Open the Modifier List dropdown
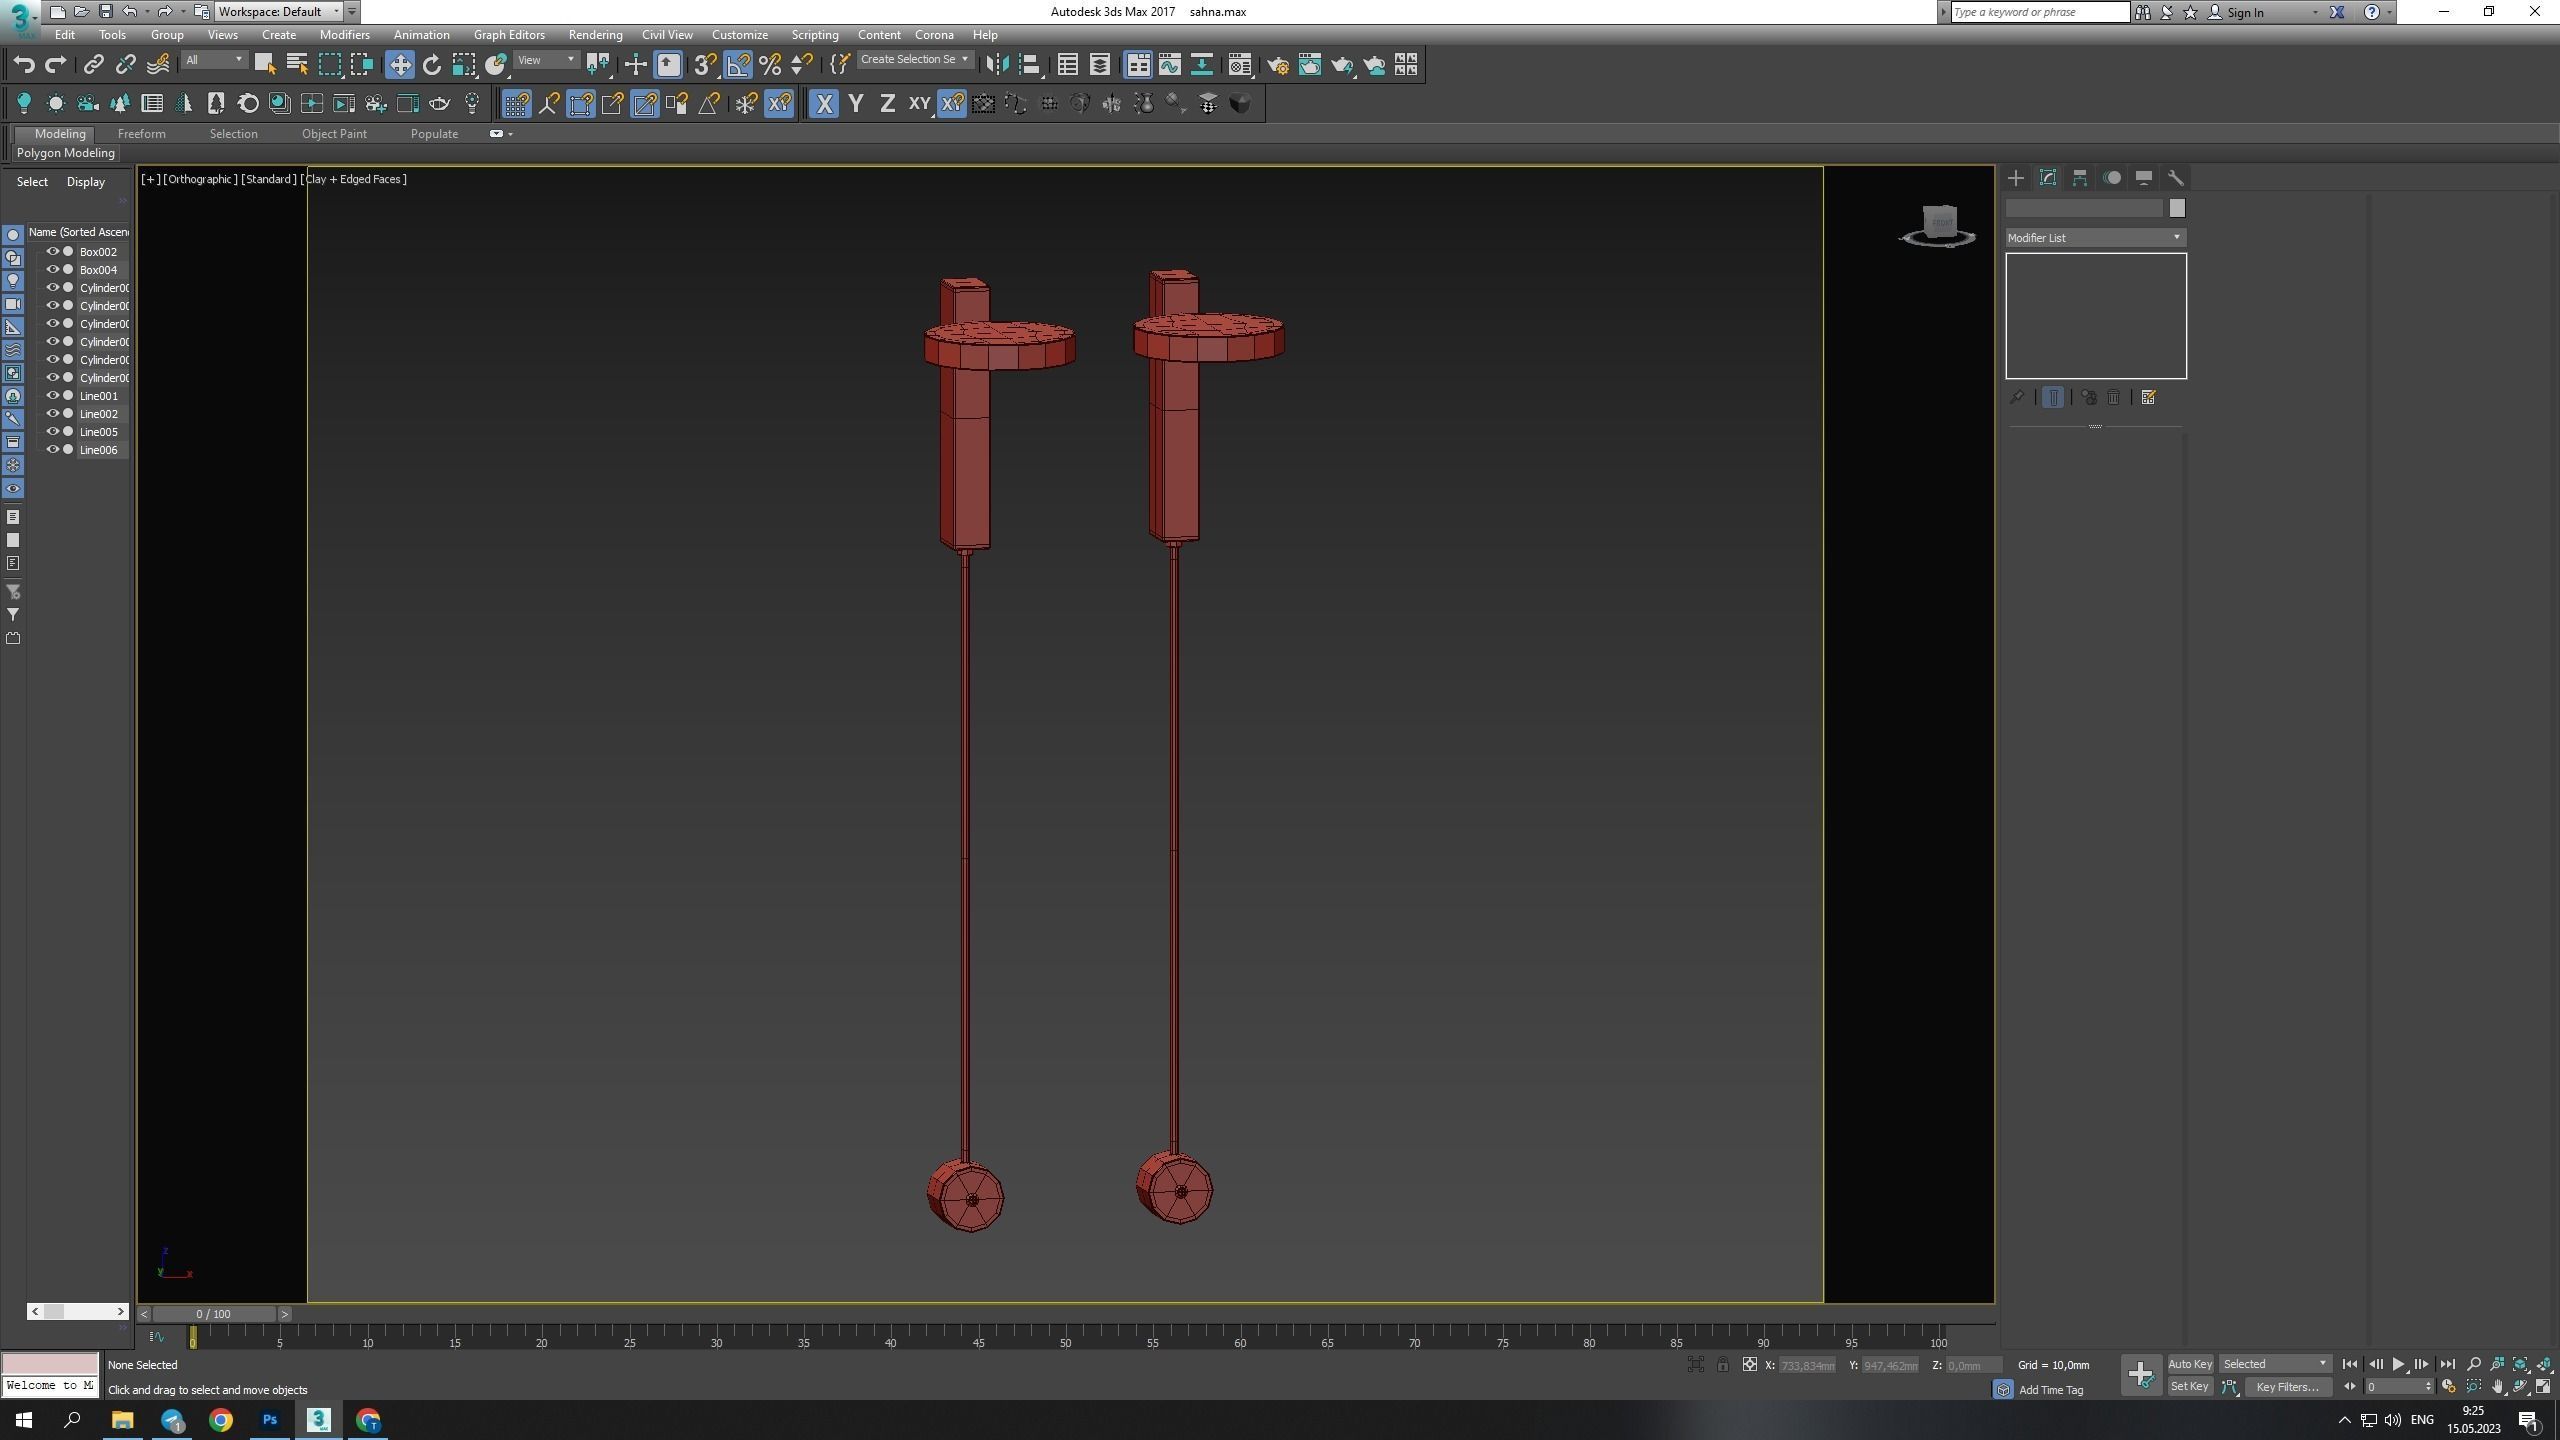The height and width of the screenshot is (1440, 2560). tap(2094, 238)
